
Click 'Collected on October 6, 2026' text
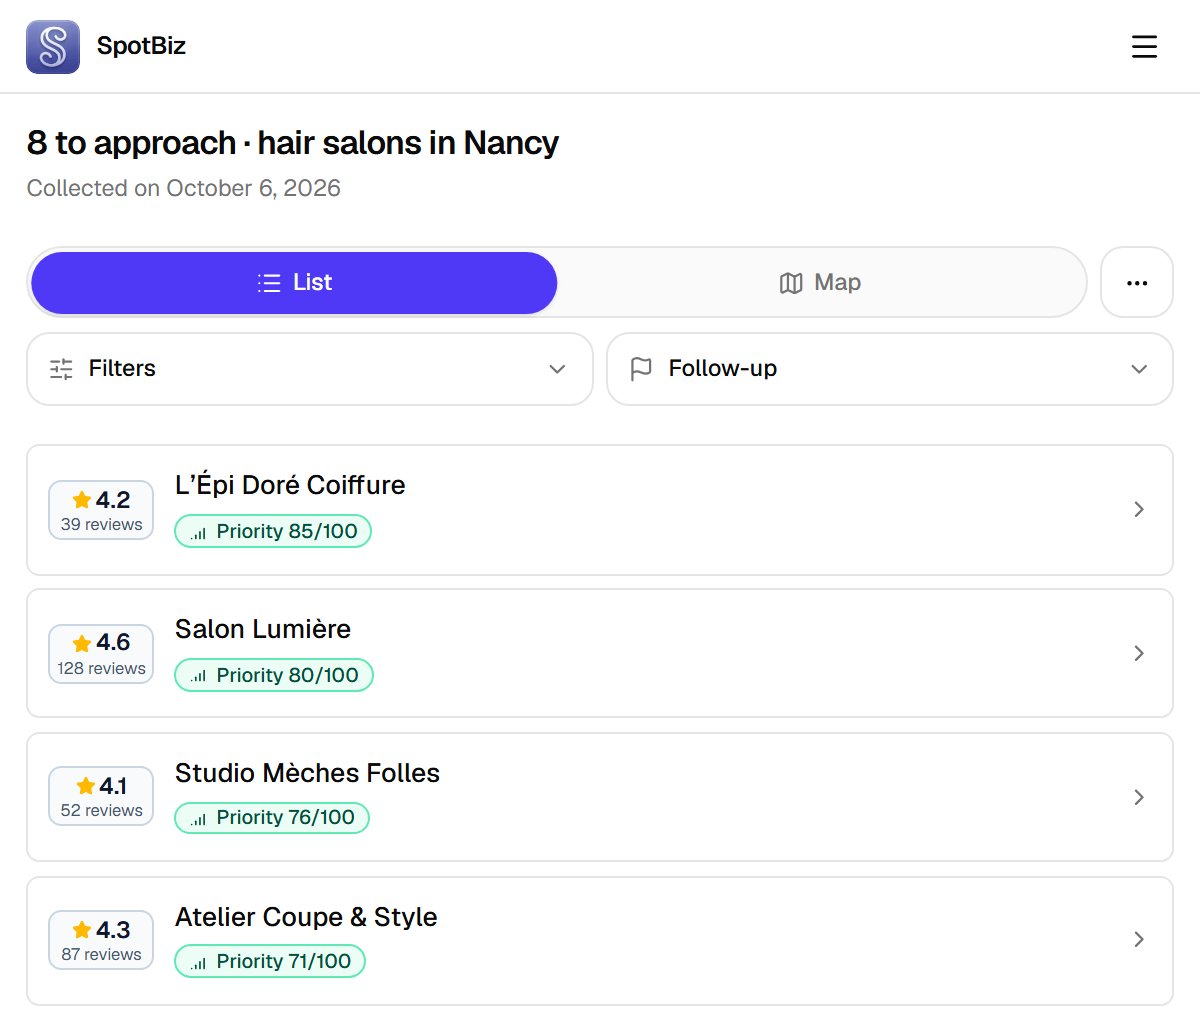pyautogui.click(x=184, y=188)
